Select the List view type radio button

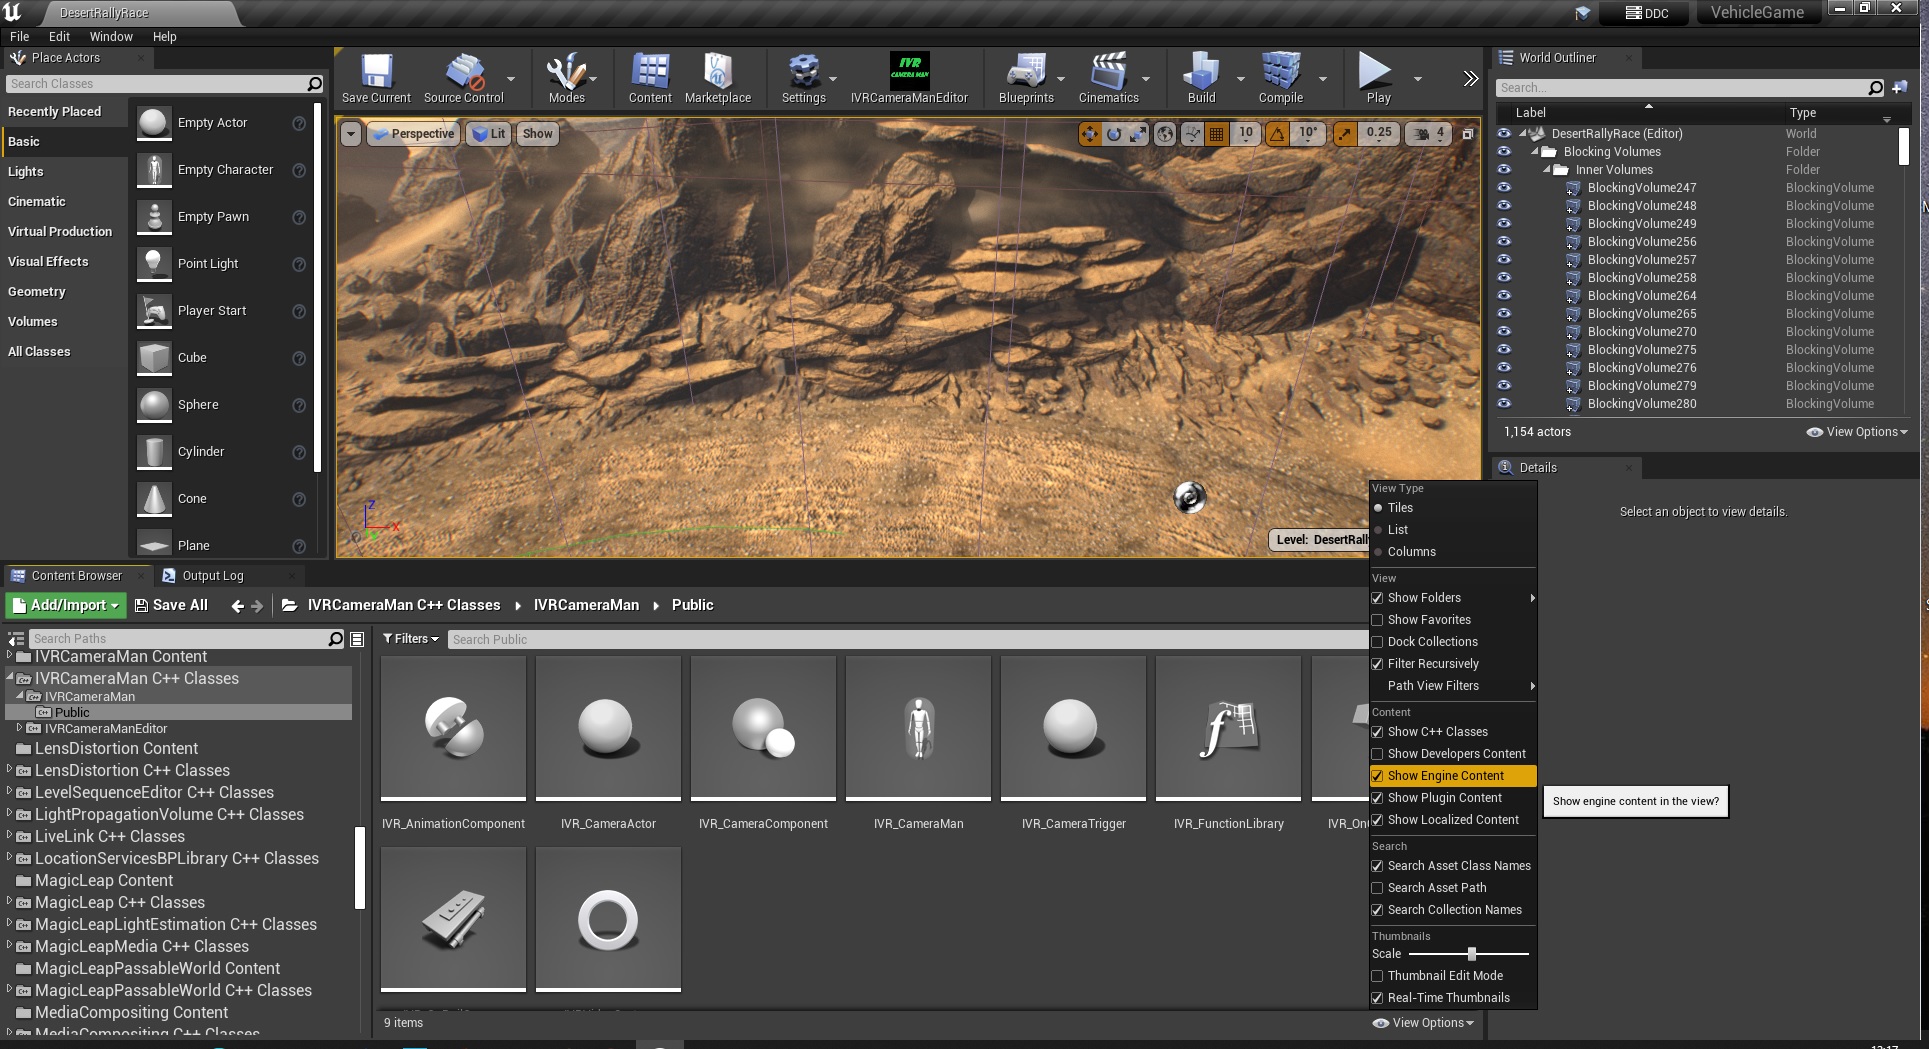click(x=1379, y=530)
